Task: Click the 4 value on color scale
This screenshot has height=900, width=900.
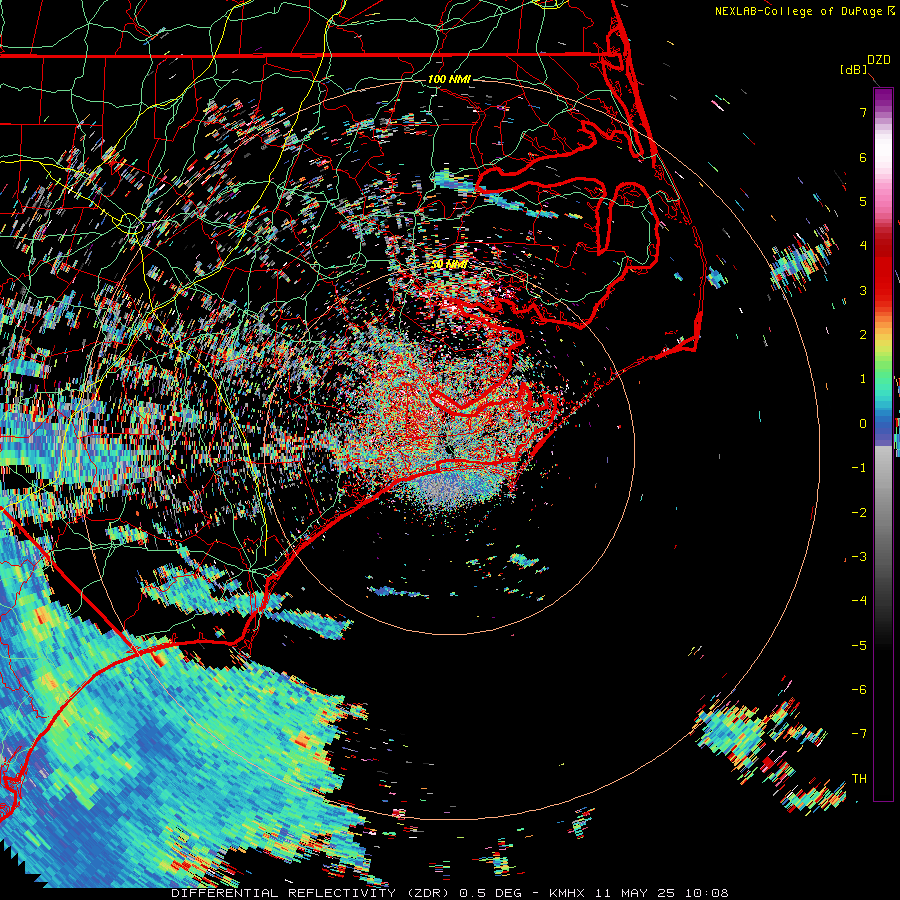Action: [x=863, y=246]
